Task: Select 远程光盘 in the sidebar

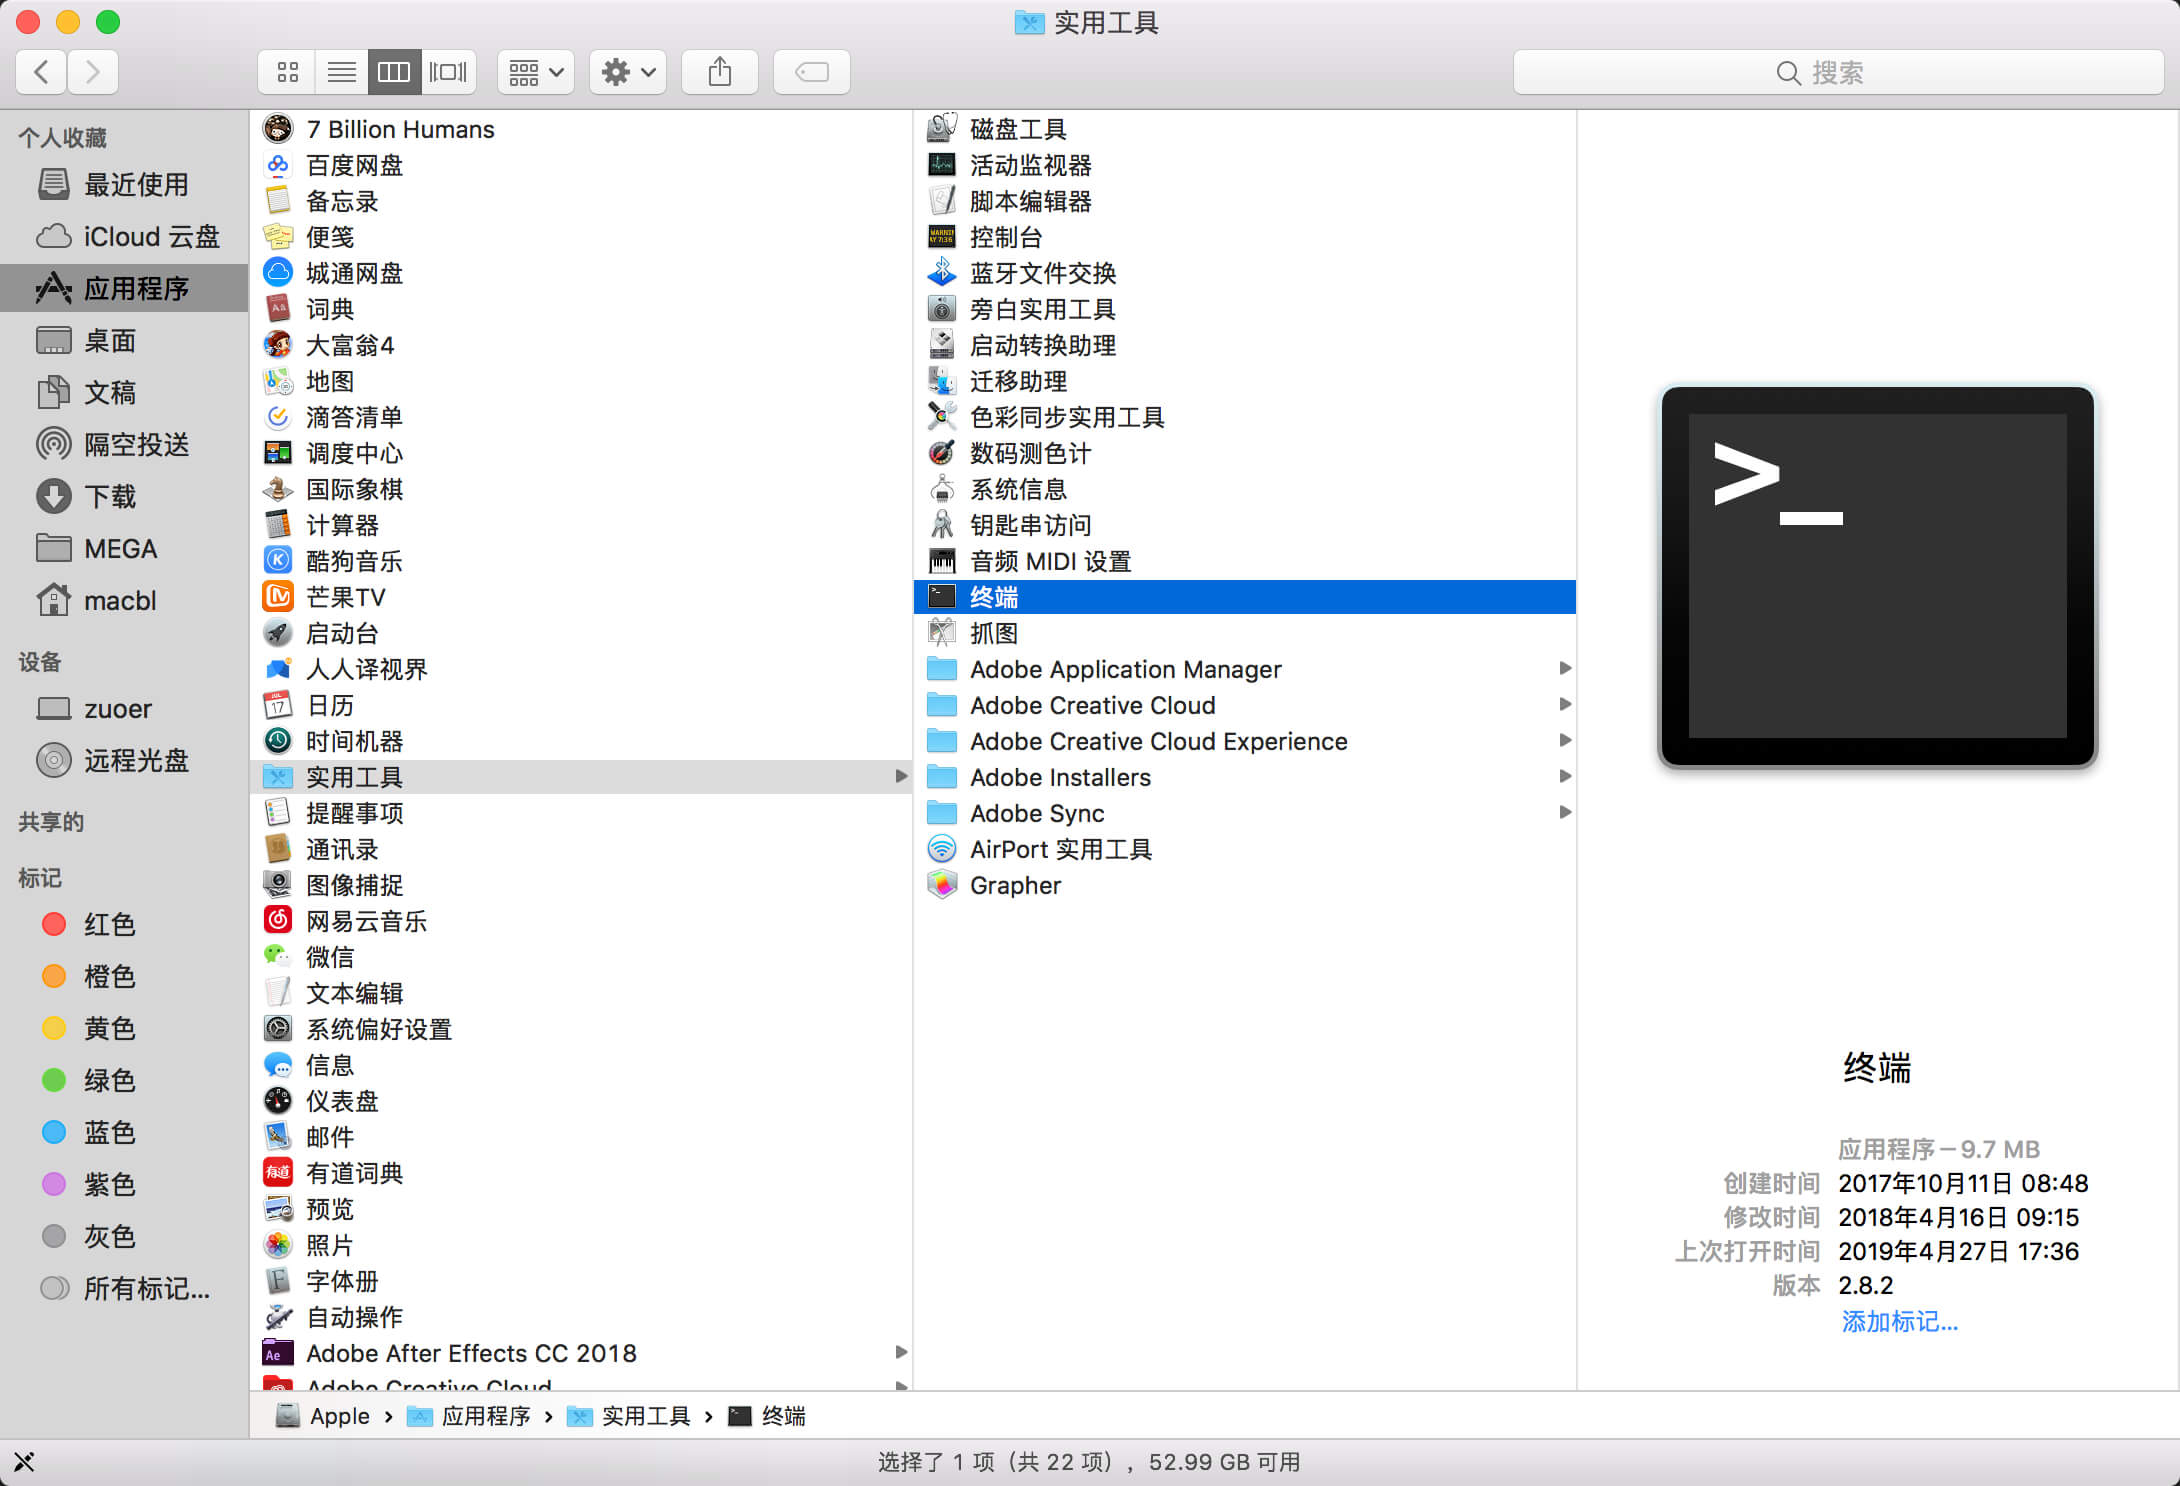Action: (x=124, y=760)
